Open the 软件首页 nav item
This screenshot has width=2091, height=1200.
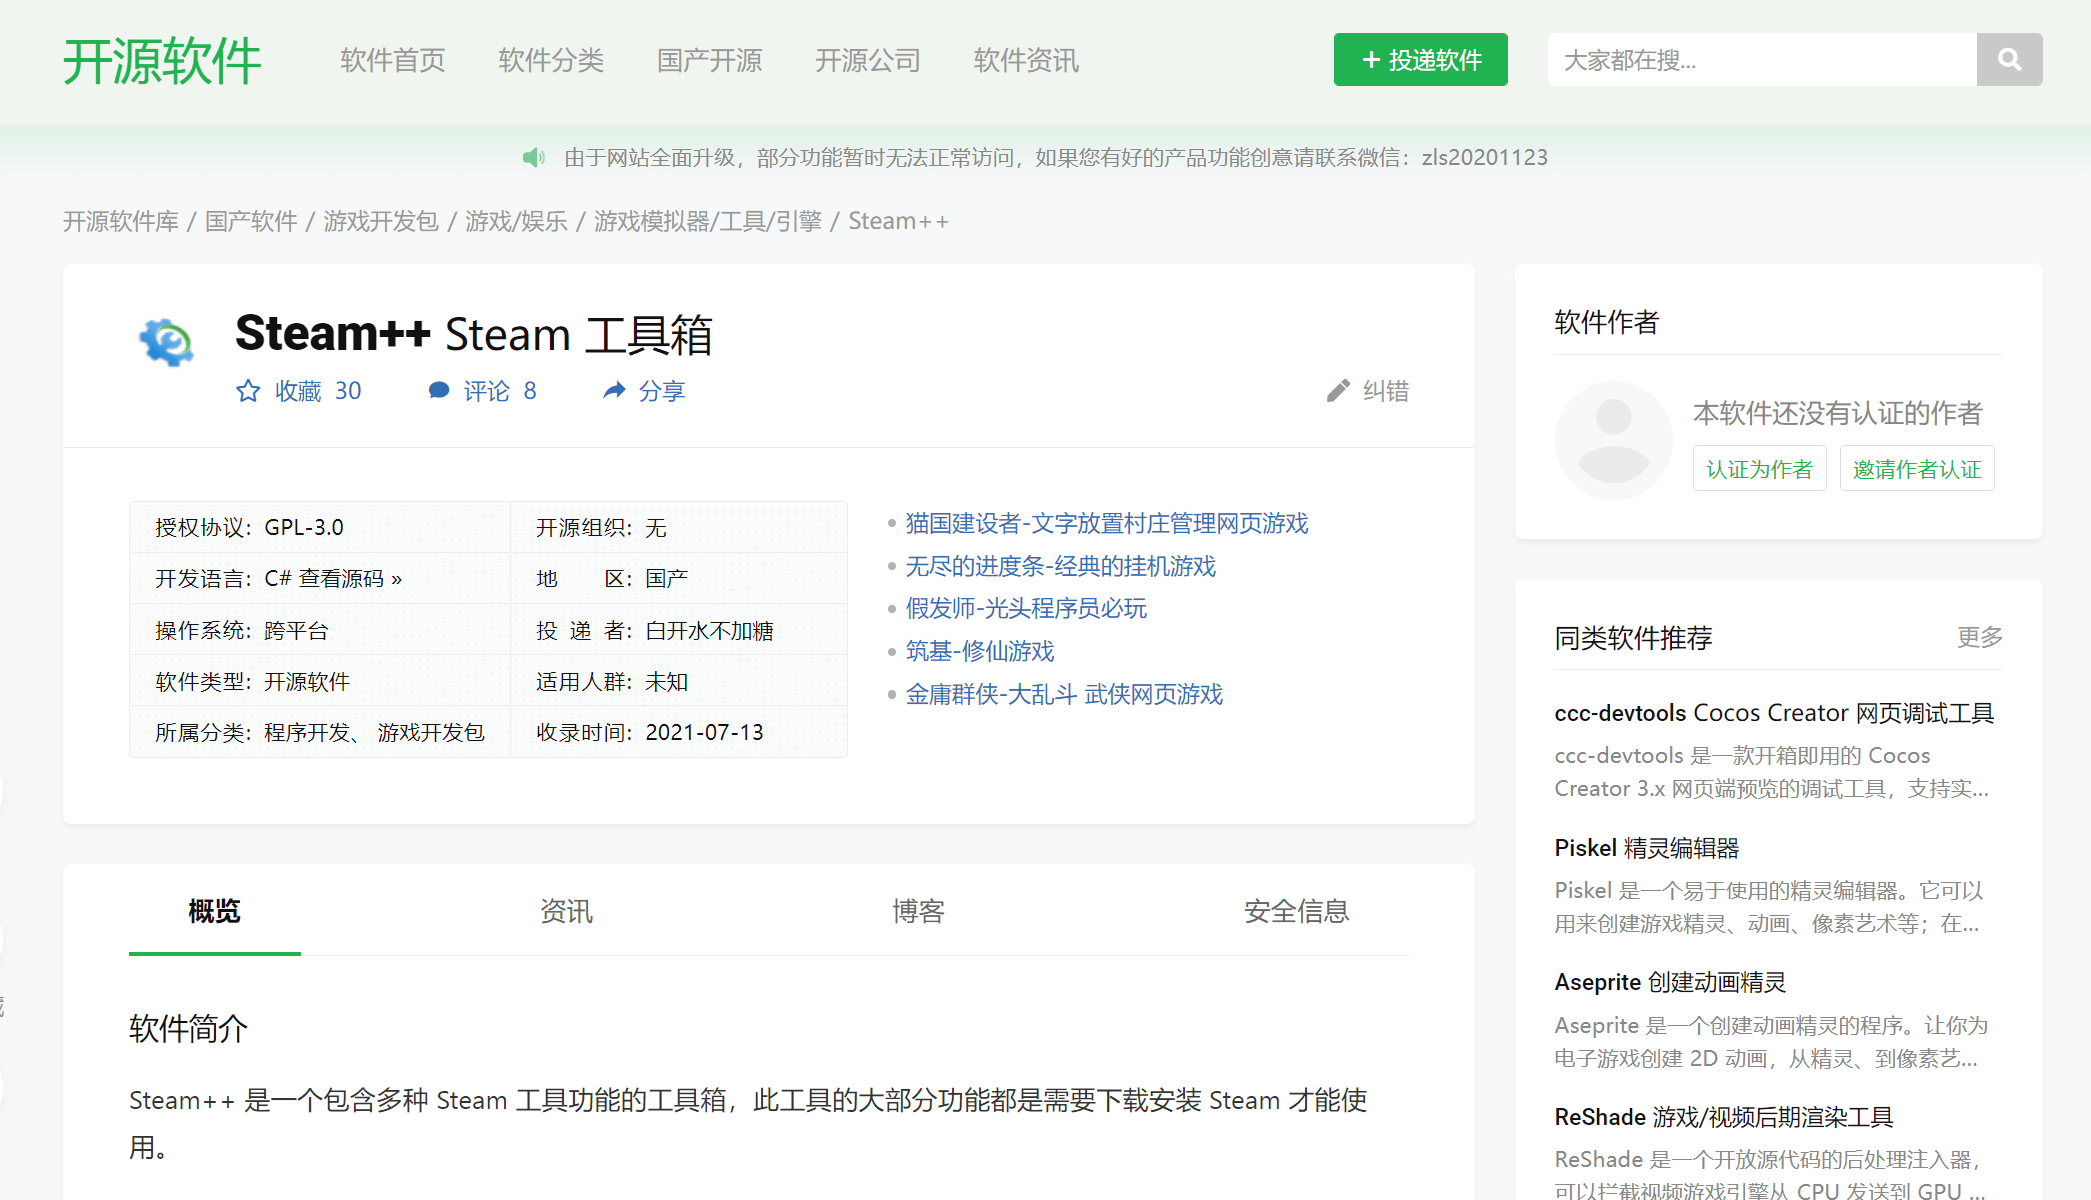(x=393, y=61)
